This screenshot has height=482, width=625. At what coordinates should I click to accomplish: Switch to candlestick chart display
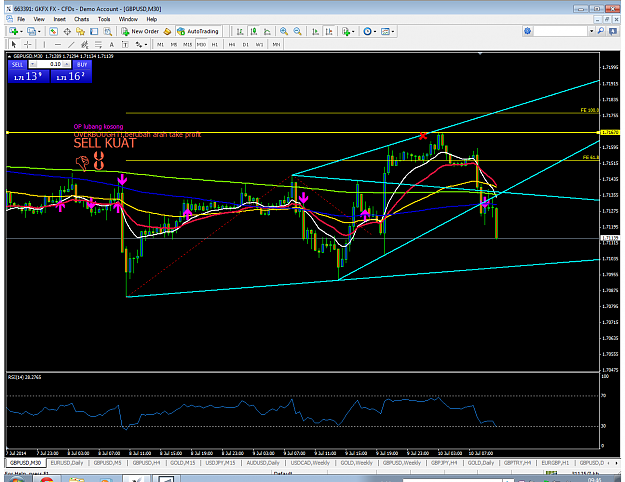point(254,31)
